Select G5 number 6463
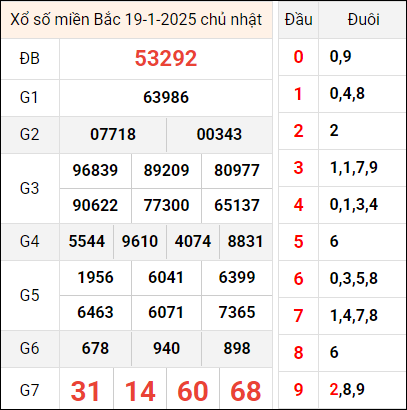407x410 pixels. pos(95,312)
